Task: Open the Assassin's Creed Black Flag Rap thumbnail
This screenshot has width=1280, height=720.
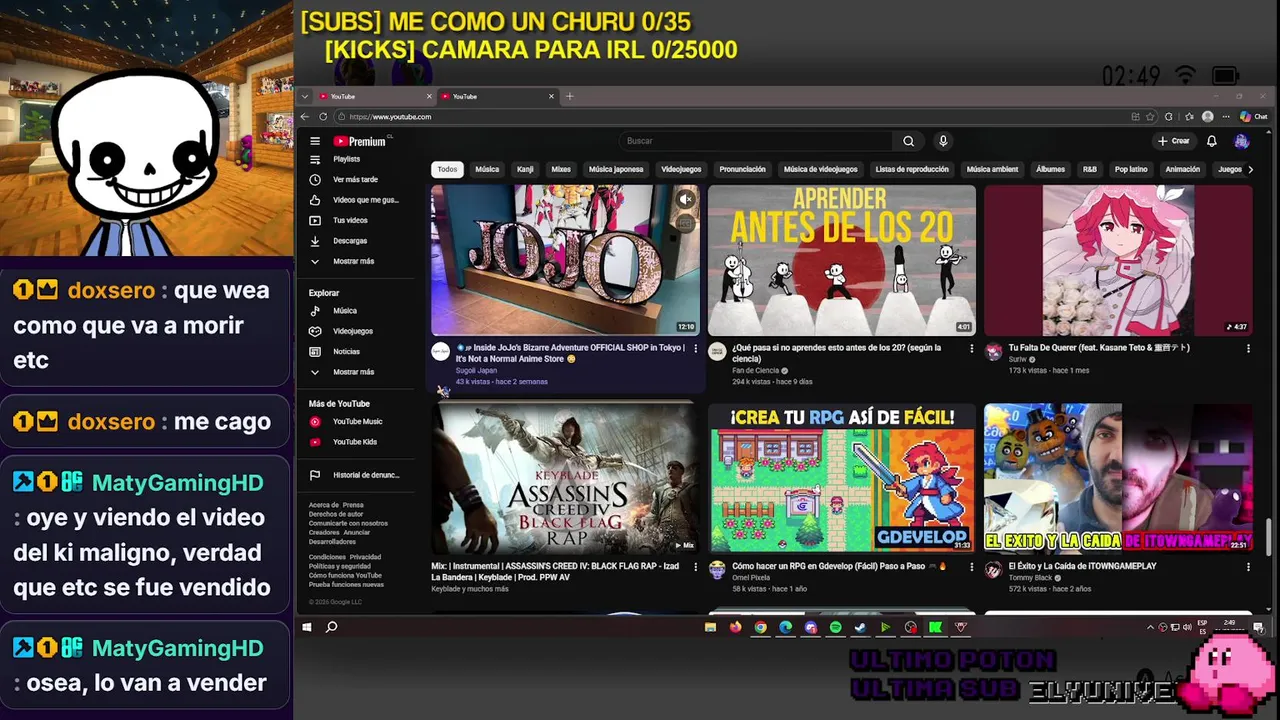Action: [565, 478]
